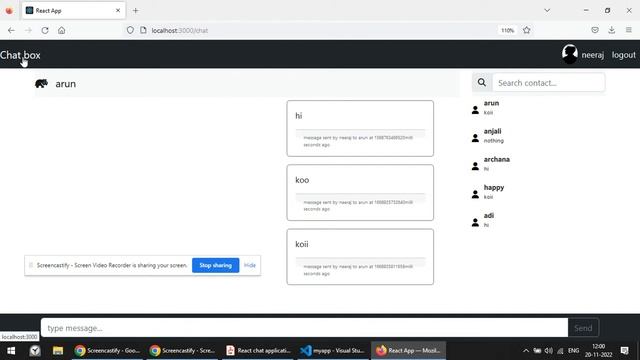Show hidden system tray icons
The width and height of the screenshot is (640, 360).
[x=526, y=351]
